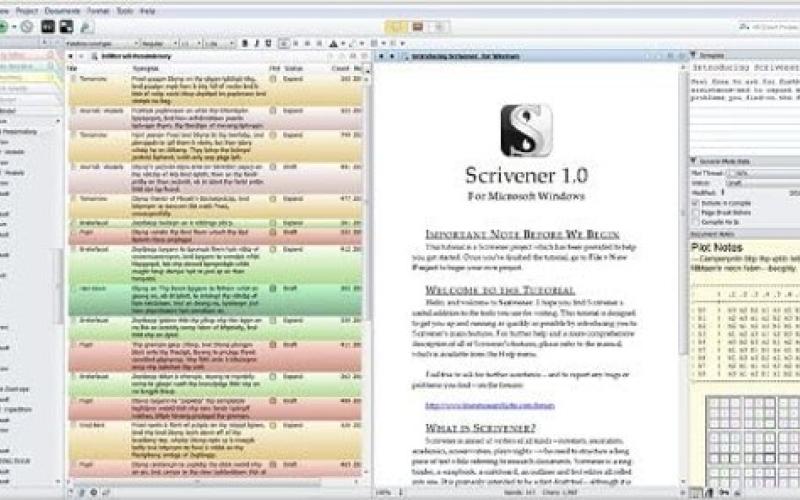Viewport: 800px width, 500px height.
Task: Click the key-shaped toolbar icon
Action: click(86, 27)
